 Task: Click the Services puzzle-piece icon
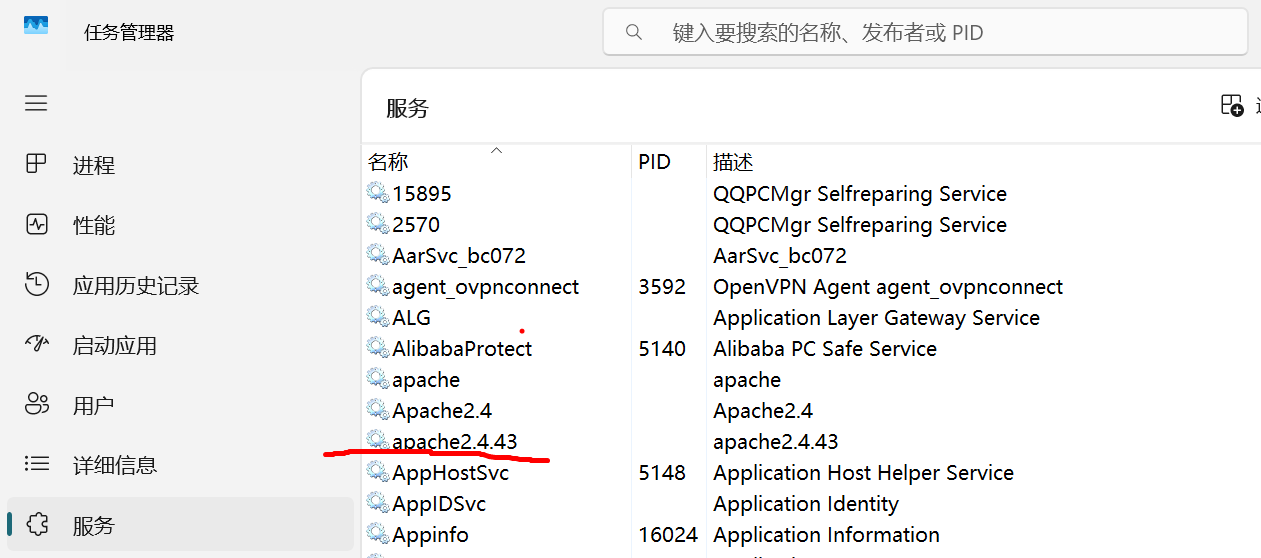pyautogui.click(x=37, y=524)
